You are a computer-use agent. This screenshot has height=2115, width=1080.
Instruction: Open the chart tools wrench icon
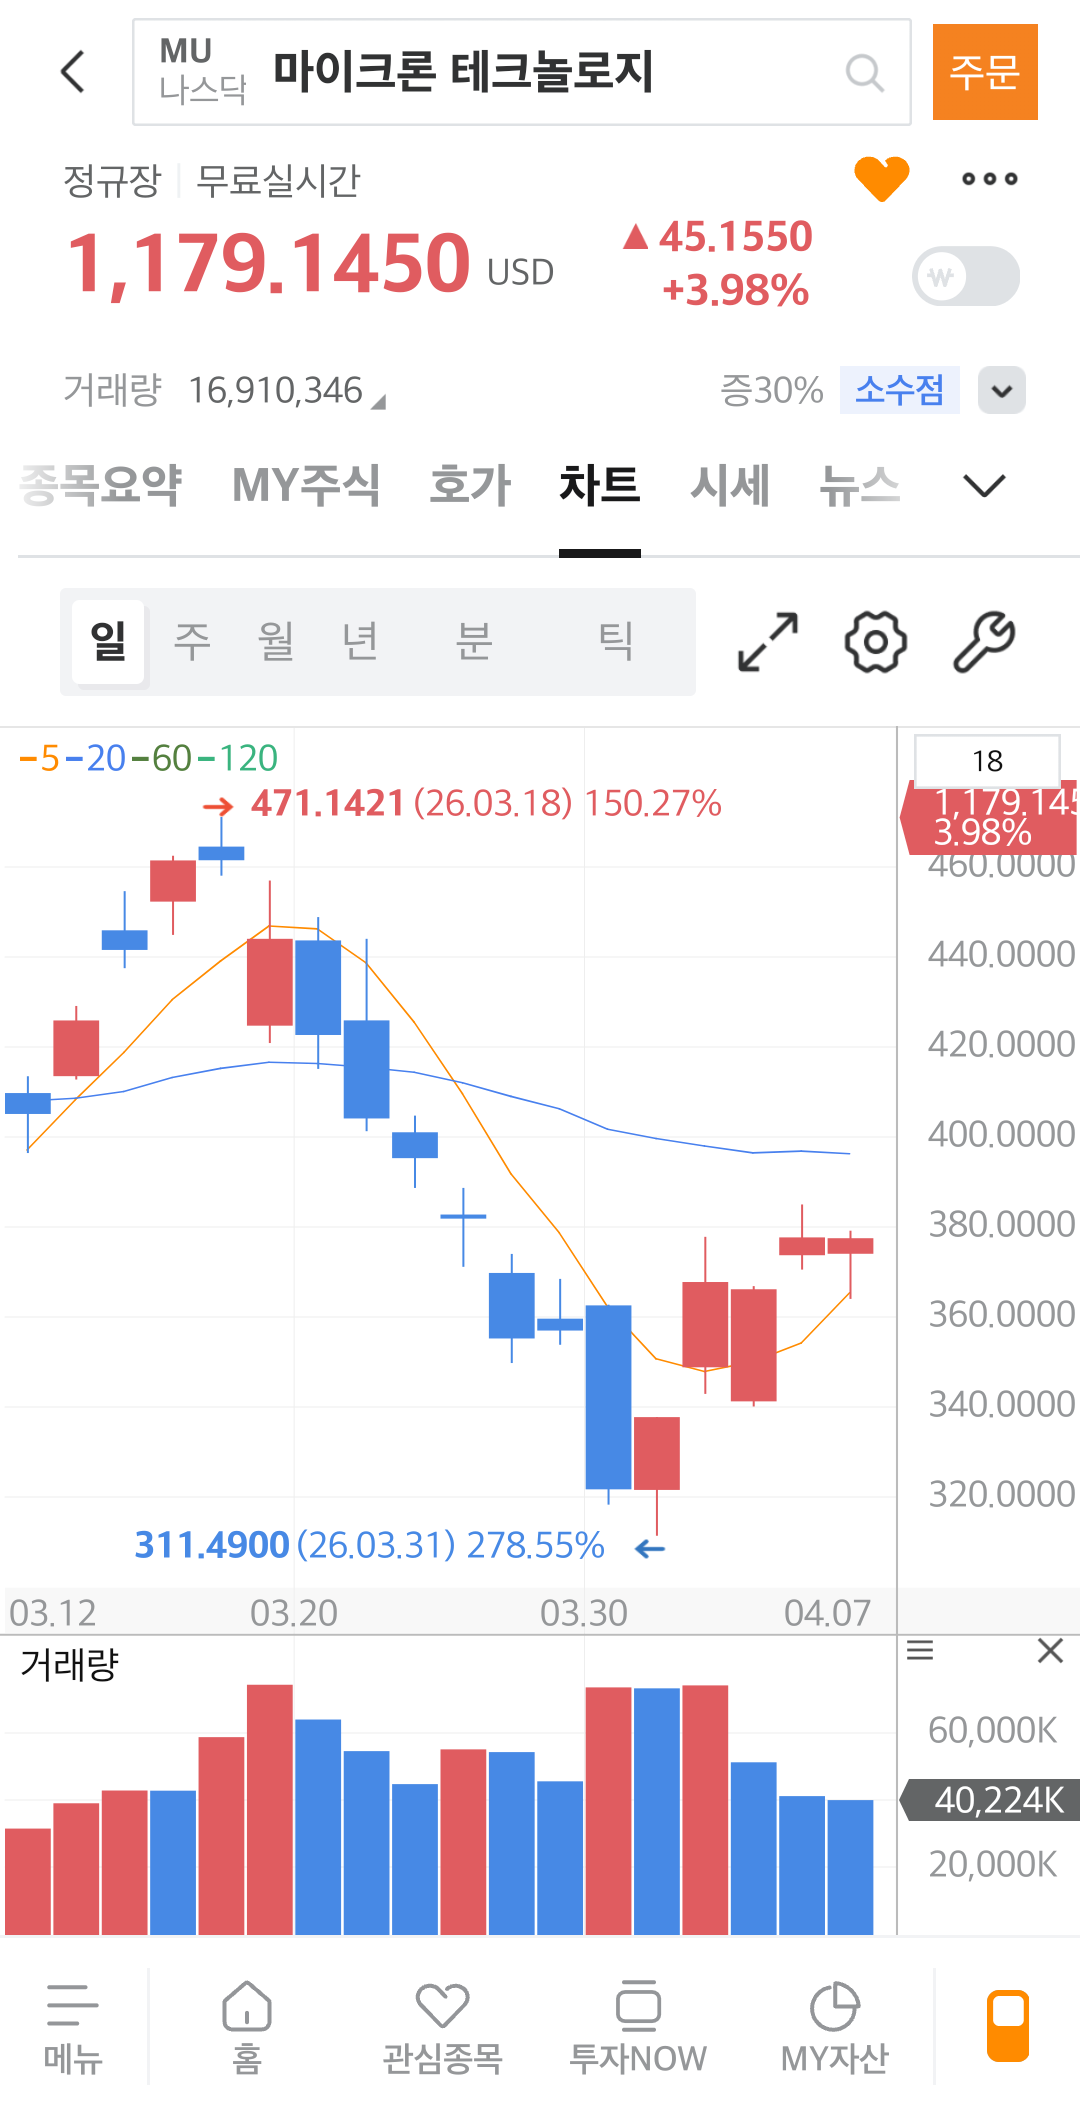984,642
